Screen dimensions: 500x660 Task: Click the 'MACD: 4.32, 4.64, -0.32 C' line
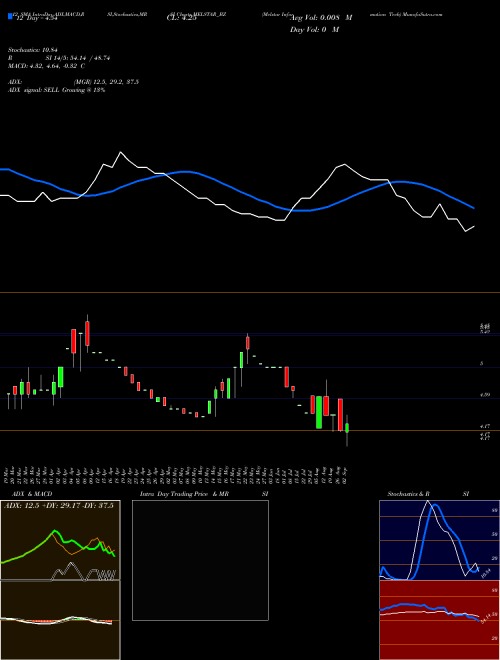[46, 66]
